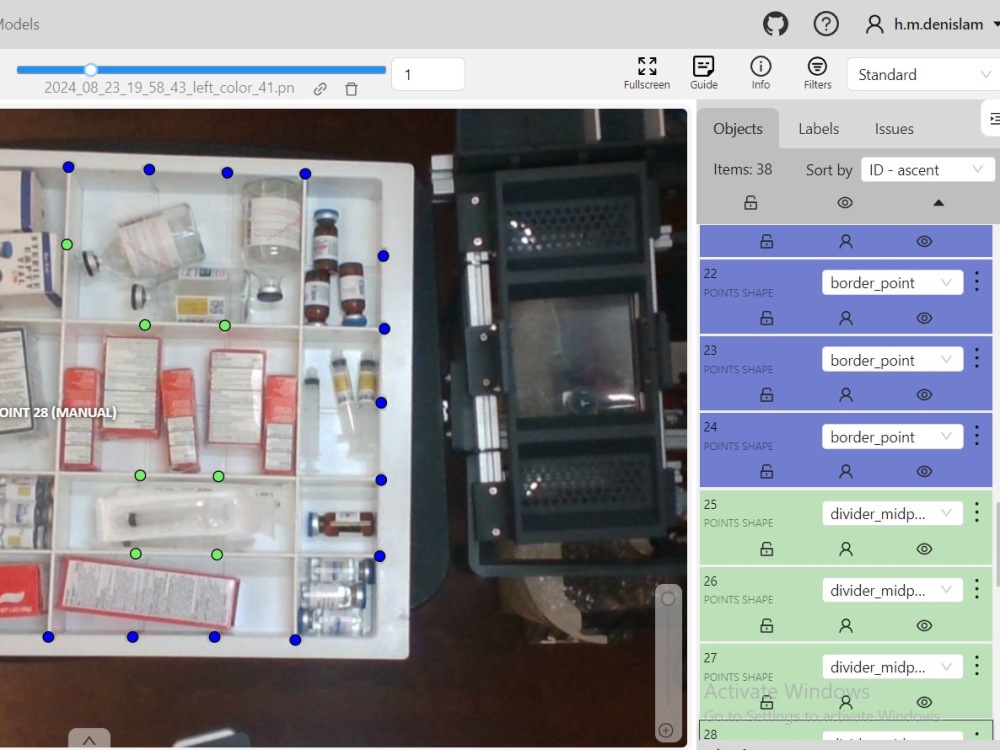Image resolution: width=1000 pixels, height=750 pixels.
Task: Select the blue border point at top-left of tray
Action: pyautogui.click(x=68, y=167)
